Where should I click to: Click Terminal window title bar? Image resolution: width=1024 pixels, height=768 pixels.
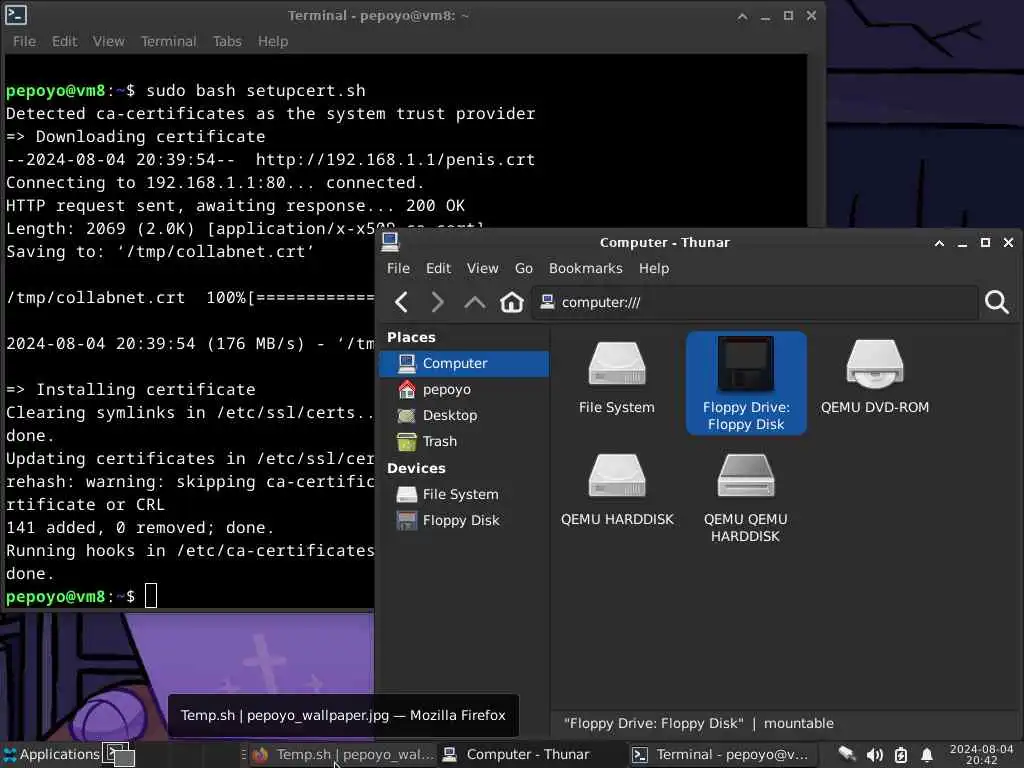(379, 16)
